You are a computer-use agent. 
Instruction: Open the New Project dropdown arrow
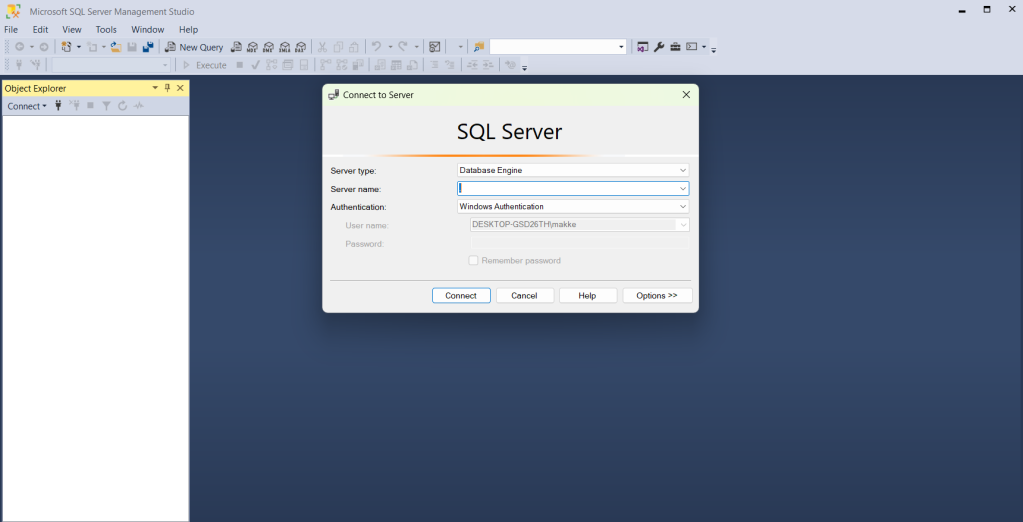coord(79,47)
